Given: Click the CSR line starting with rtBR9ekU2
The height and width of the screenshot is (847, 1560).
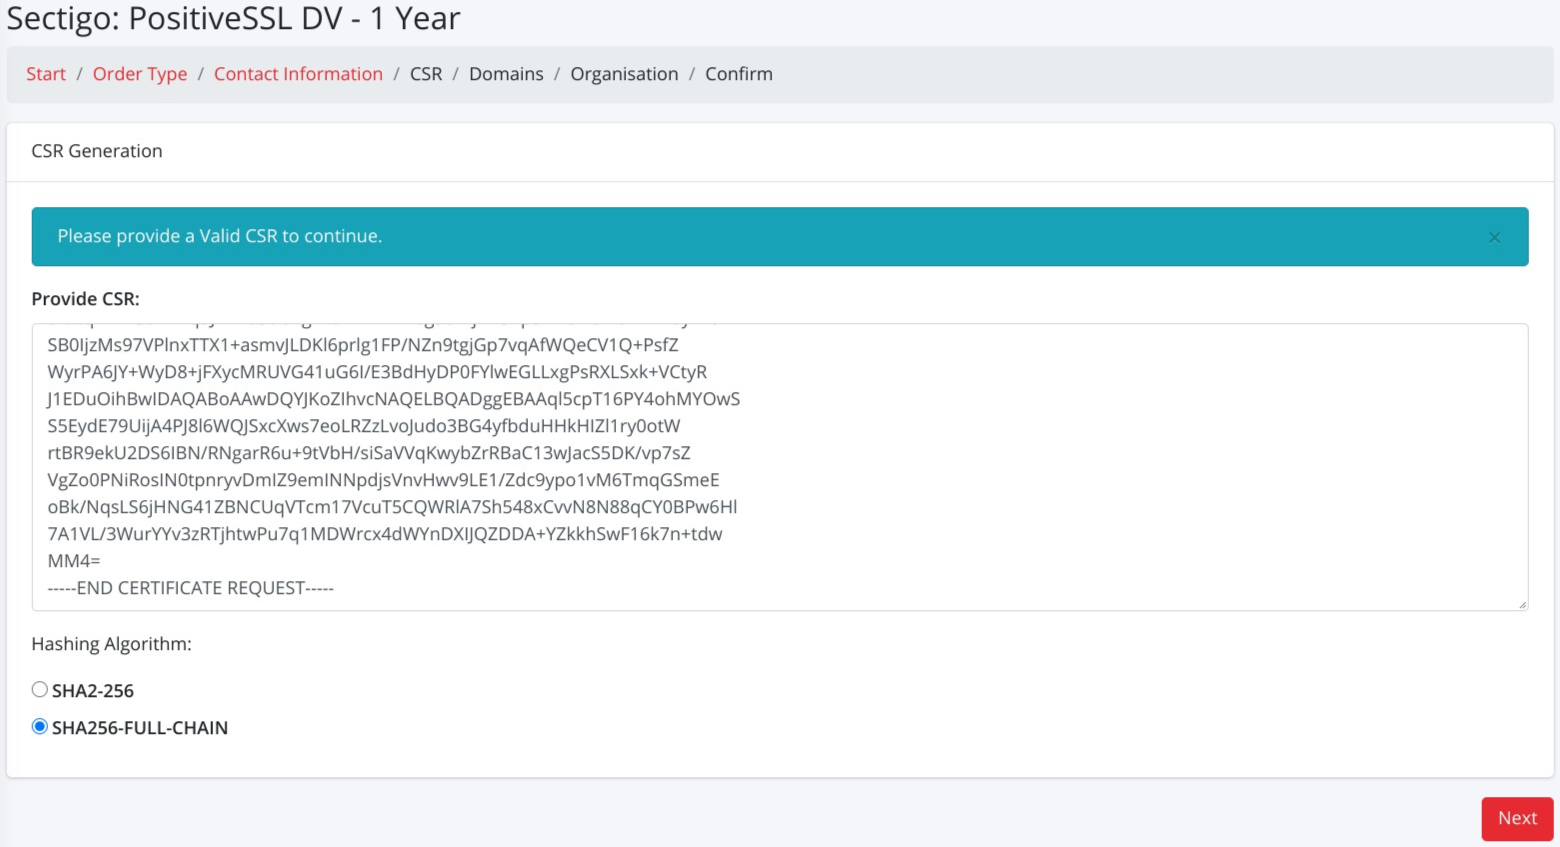Looking at the screenshot, I should point(369,453).
